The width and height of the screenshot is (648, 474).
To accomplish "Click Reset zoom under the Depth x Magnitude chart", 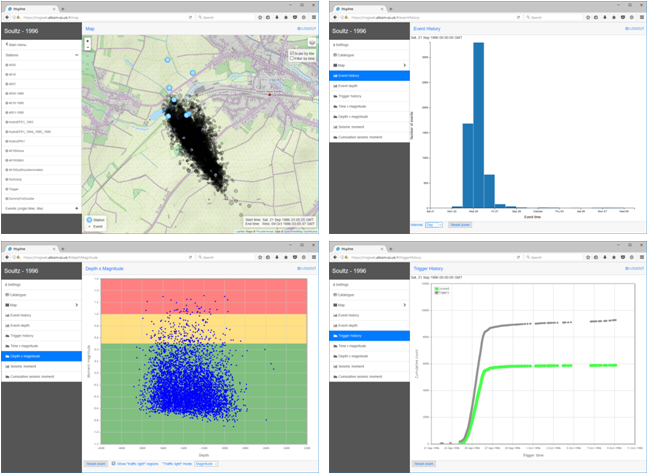I will tap(96, 464).
